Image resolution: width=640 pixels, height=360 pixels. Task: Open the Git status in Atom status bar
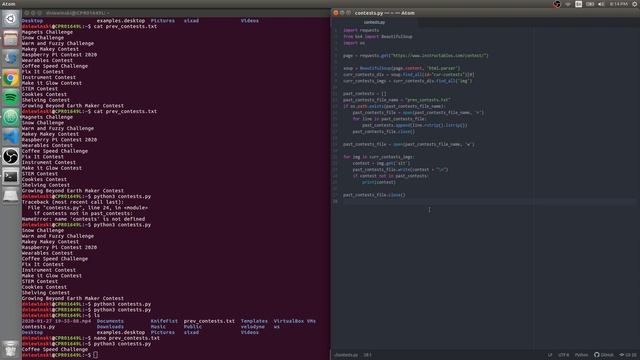pyautogui.click(x=629, y=355)
